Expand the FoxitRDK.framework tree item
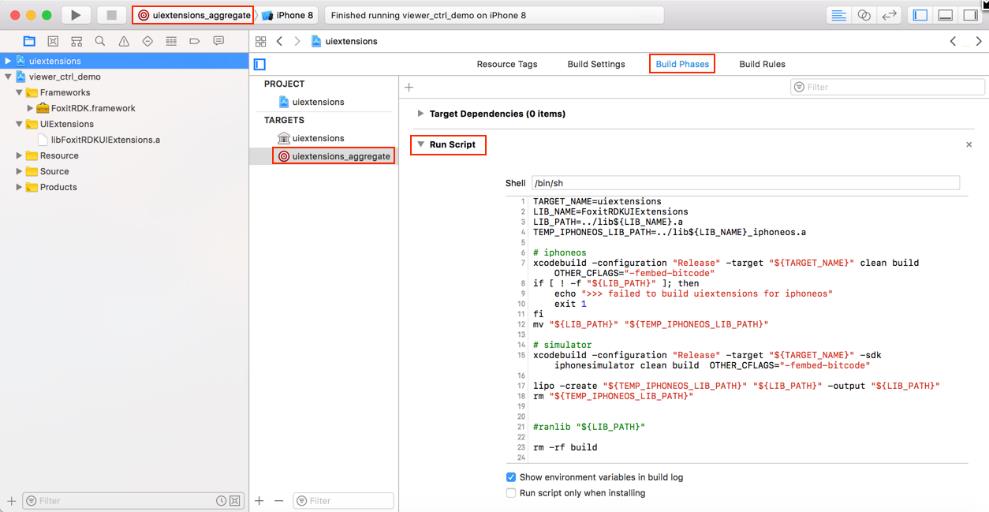Viewport: 989px width, 512px height. point(30,108)
